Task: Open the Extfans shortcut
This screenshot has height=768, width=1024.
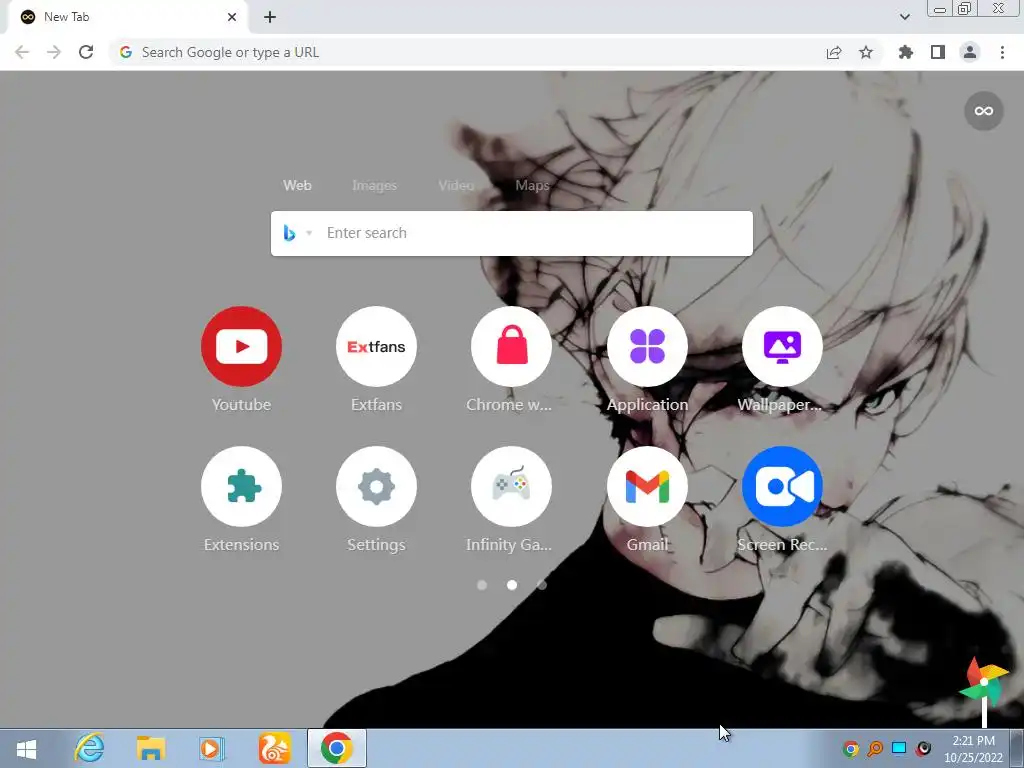Action: pos(376,346)
